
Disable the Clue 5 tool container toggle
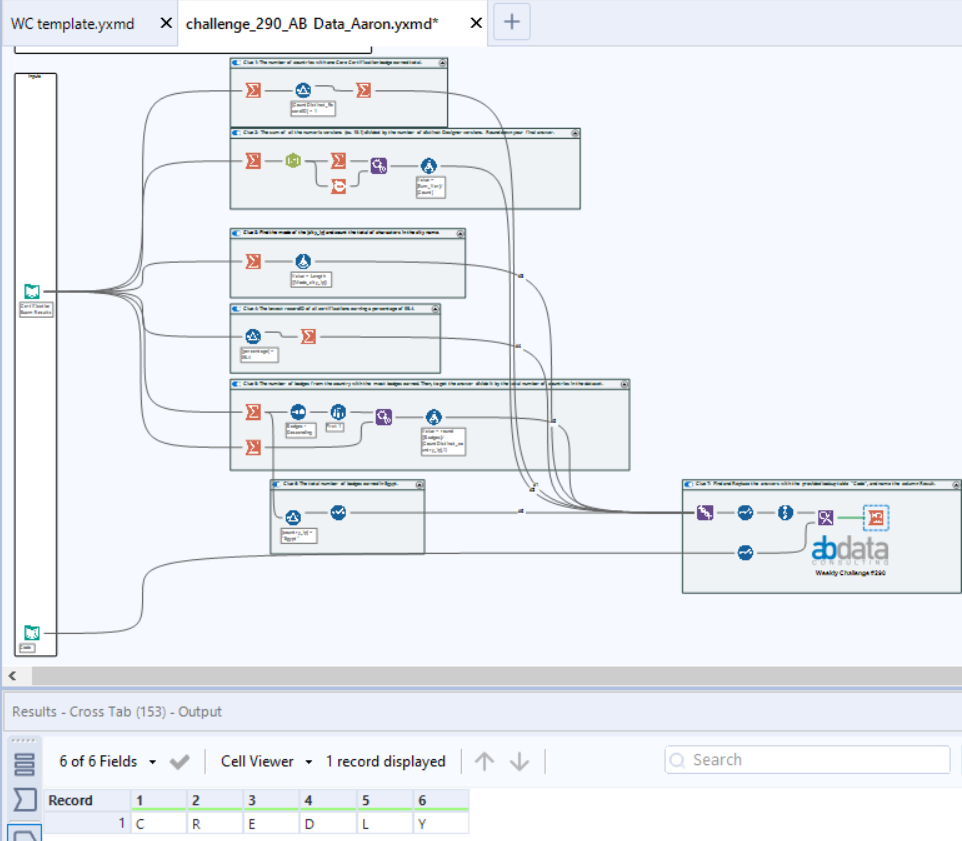(236, 384)
